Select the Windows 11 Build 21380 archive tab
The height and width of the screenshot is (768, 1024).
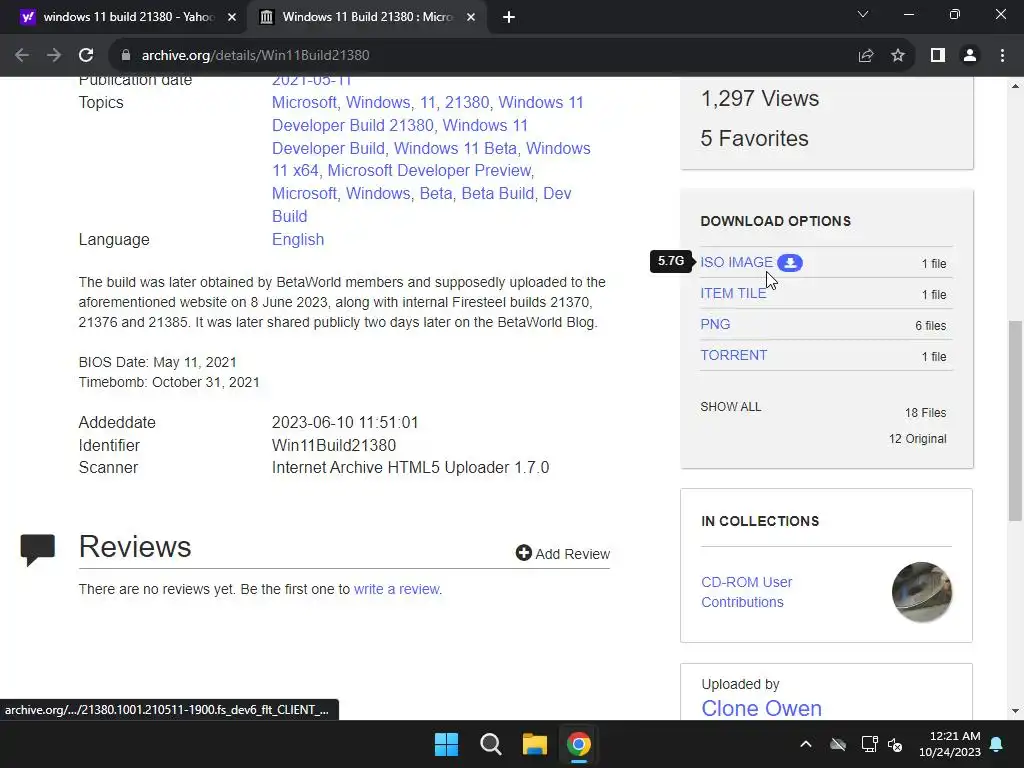coord(366,17)
